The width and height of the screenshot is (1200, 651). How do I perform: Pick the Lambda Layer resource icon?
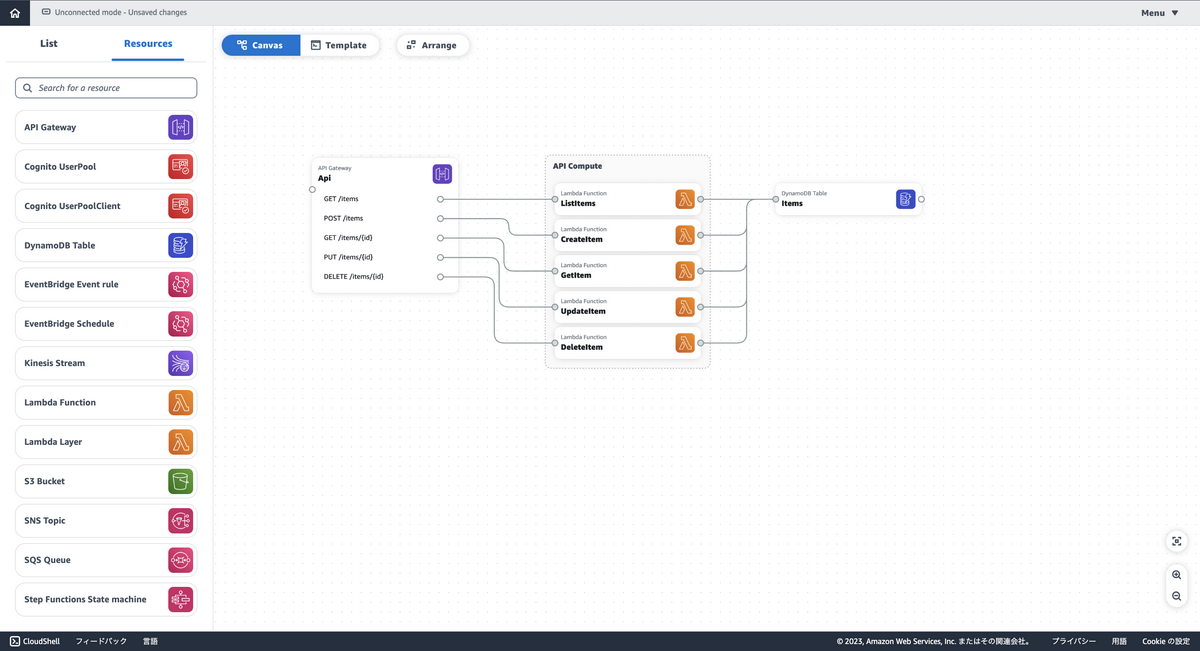[x=181, y=442]
